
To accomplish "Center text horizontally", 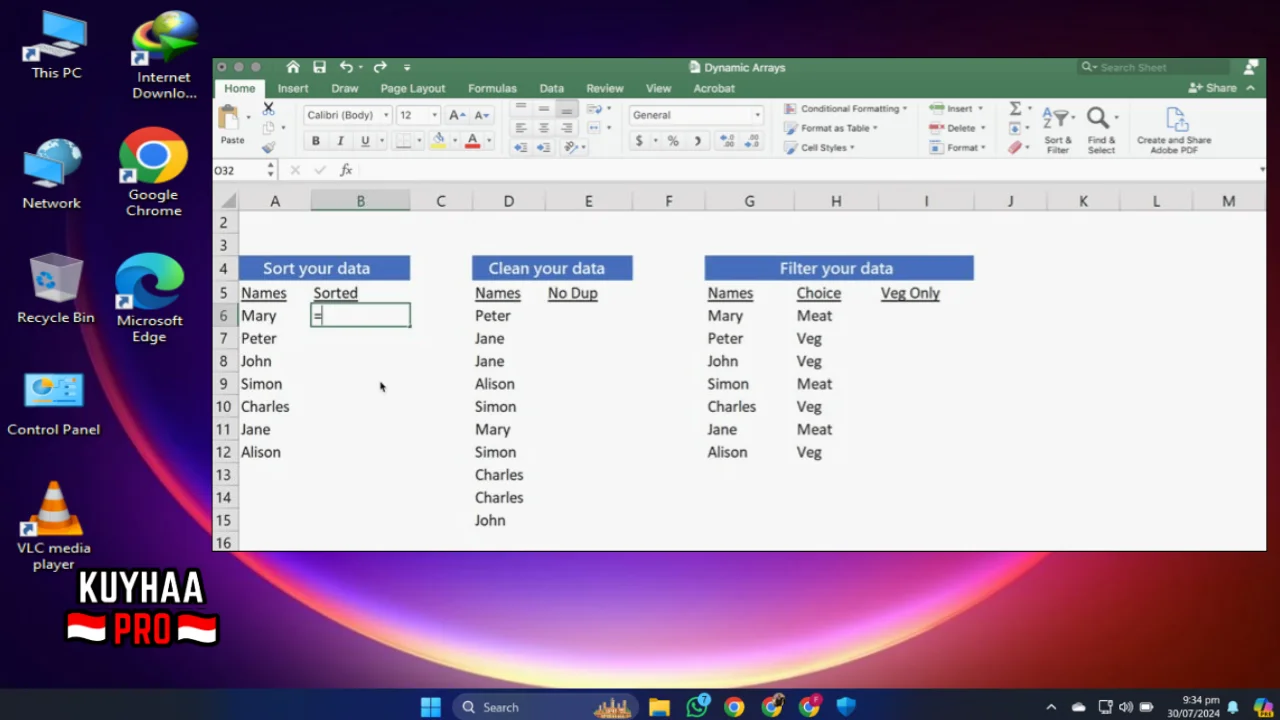I will [x=543, y=128].
